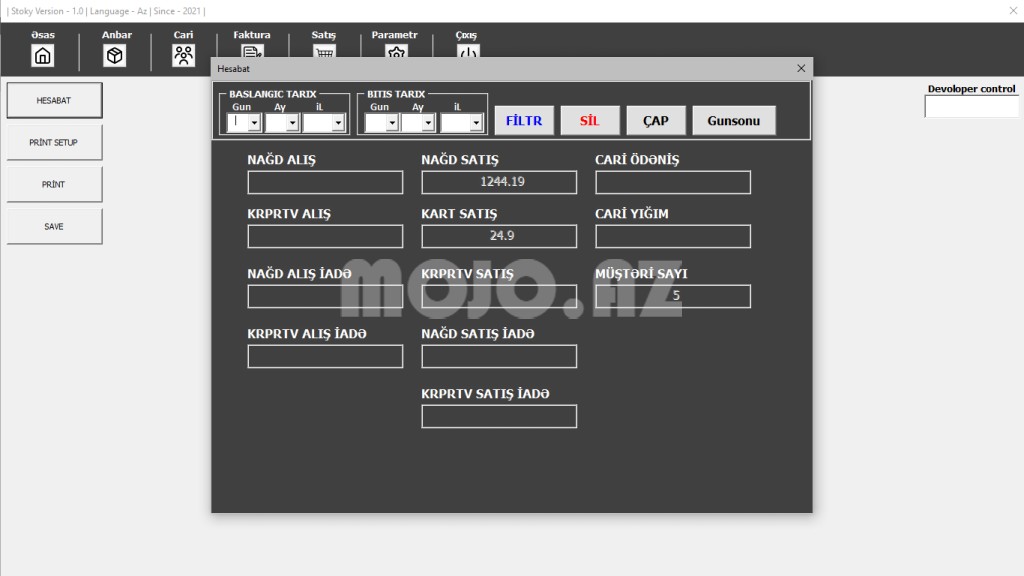Open the Cari customers icon
The height and width of the screenshot is (576, 1024).
pyautogui.click(x=184, y=56)
